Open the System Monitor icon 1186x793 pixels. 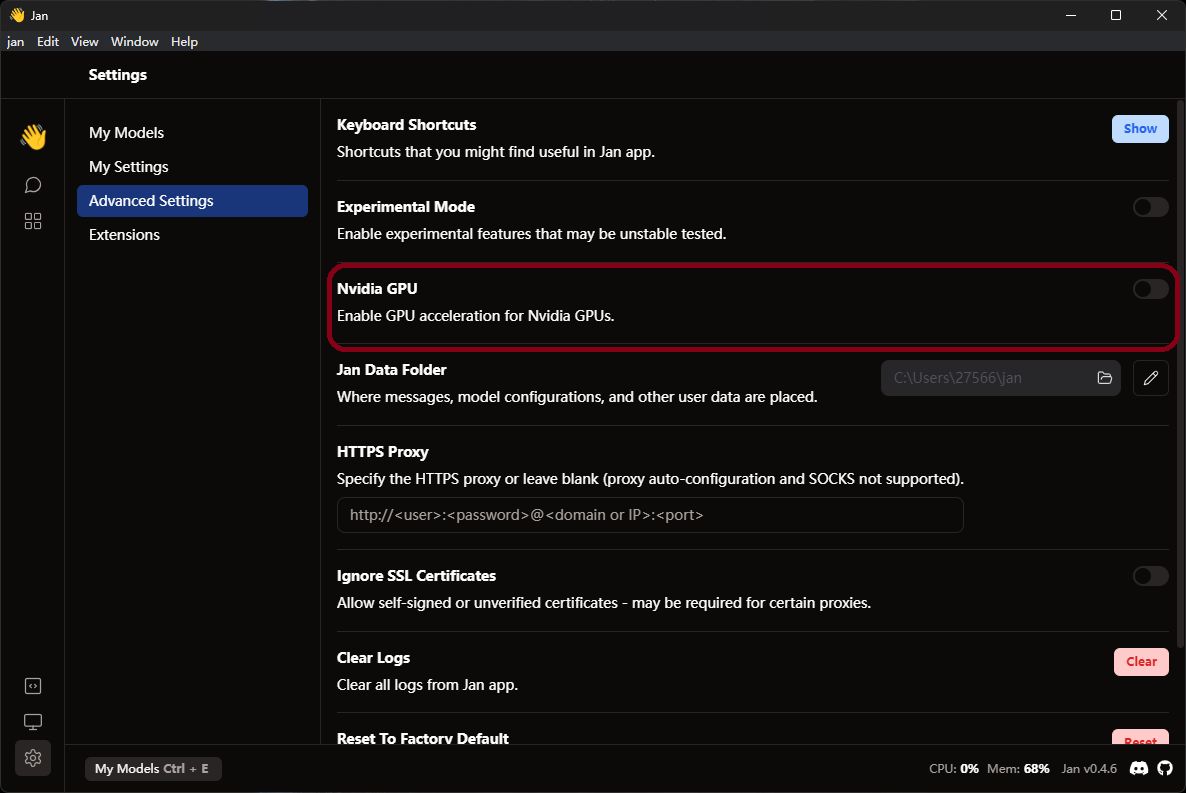click(33, 722)
